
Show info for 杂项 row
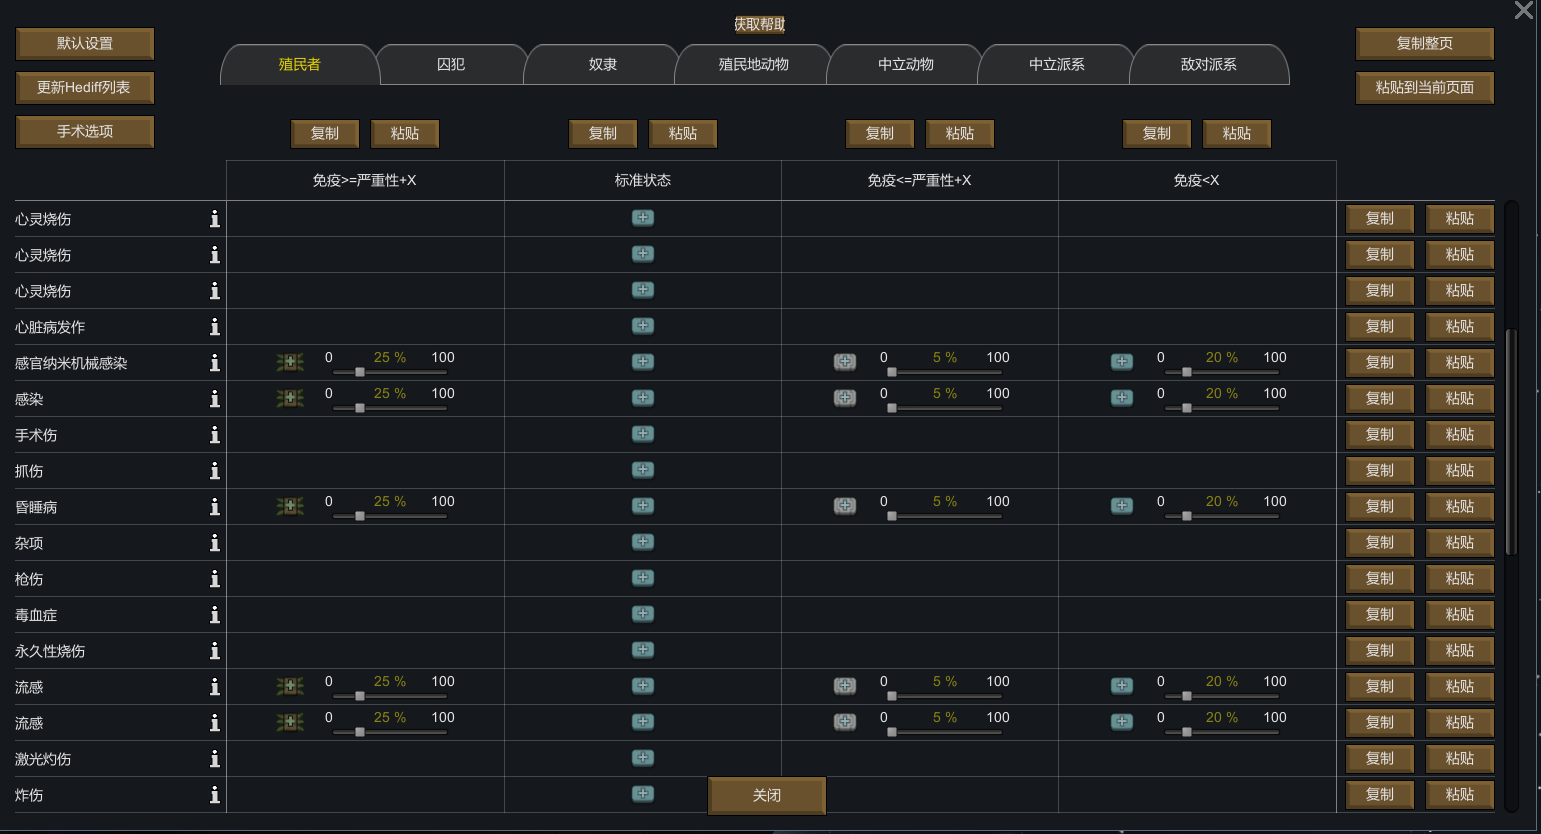point(215,543)
